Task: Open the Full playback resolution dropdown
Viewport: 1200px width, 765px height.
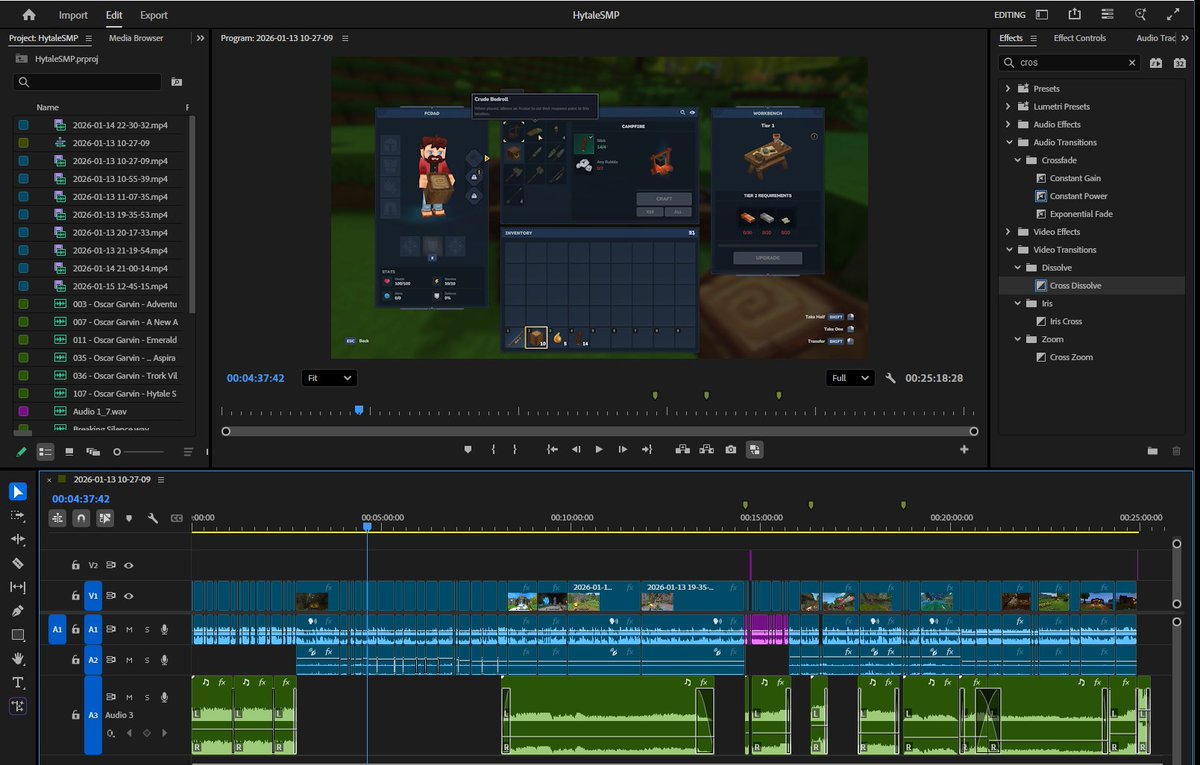Action: tap(850, 379)
